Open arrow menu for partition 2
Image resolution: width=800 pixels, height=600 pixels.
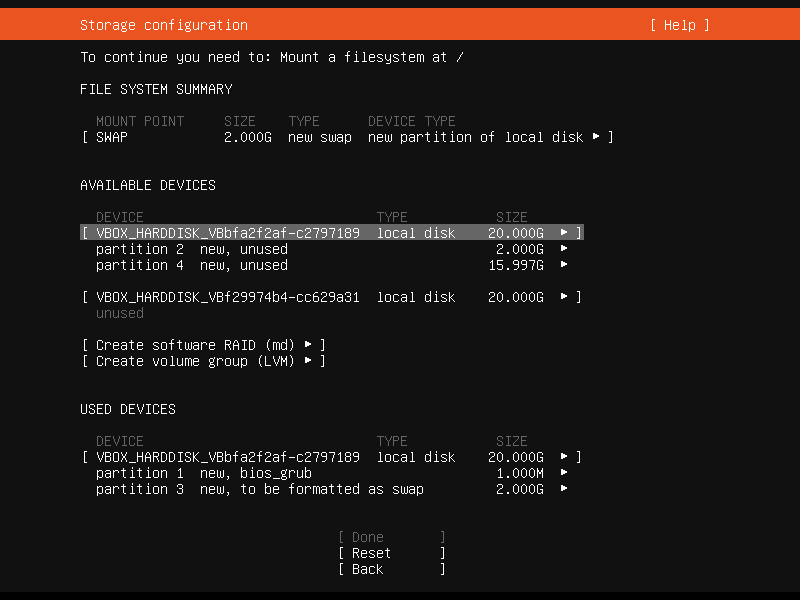(x=564, y=248)
